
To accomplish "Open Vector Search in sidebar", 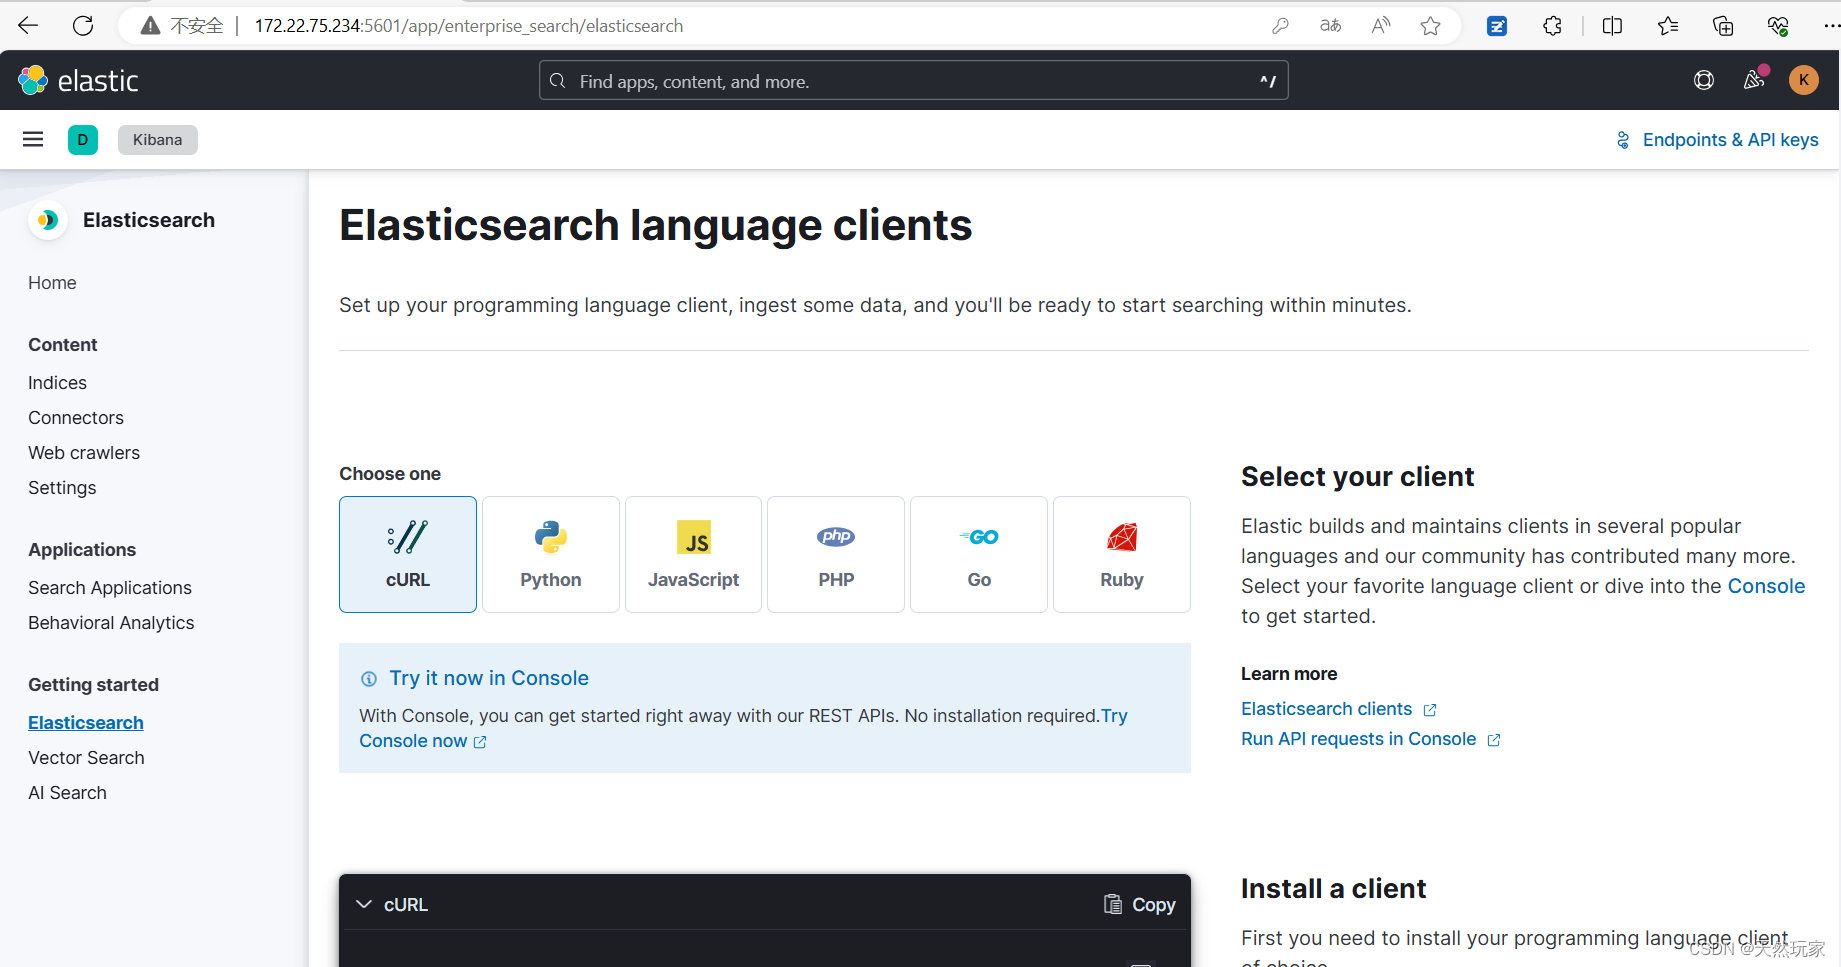I will coord(86,758).
